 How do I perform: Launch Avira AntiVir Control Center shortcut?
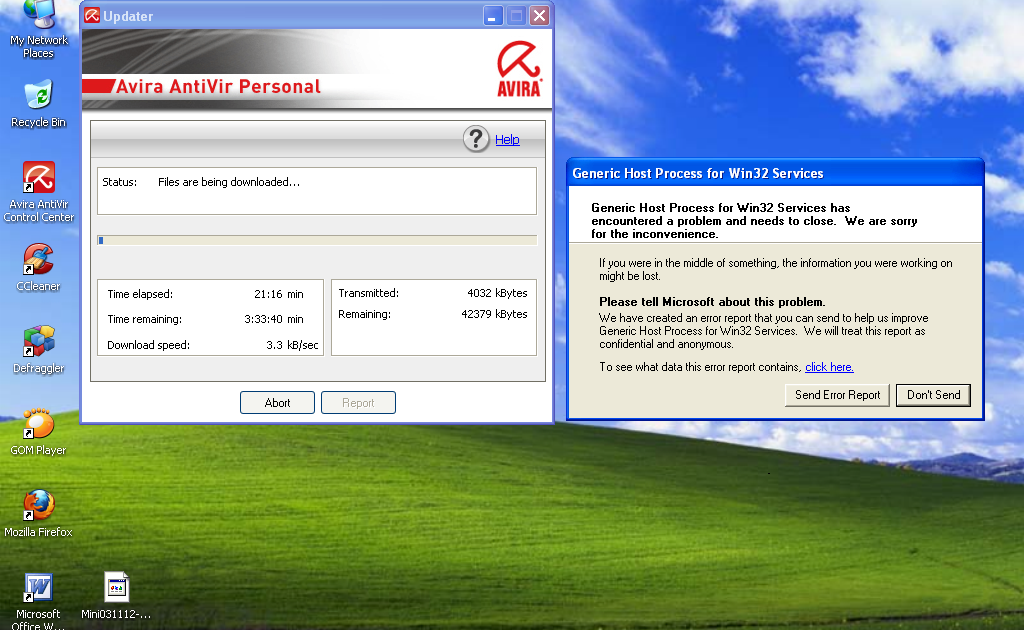tap(39, 192)
